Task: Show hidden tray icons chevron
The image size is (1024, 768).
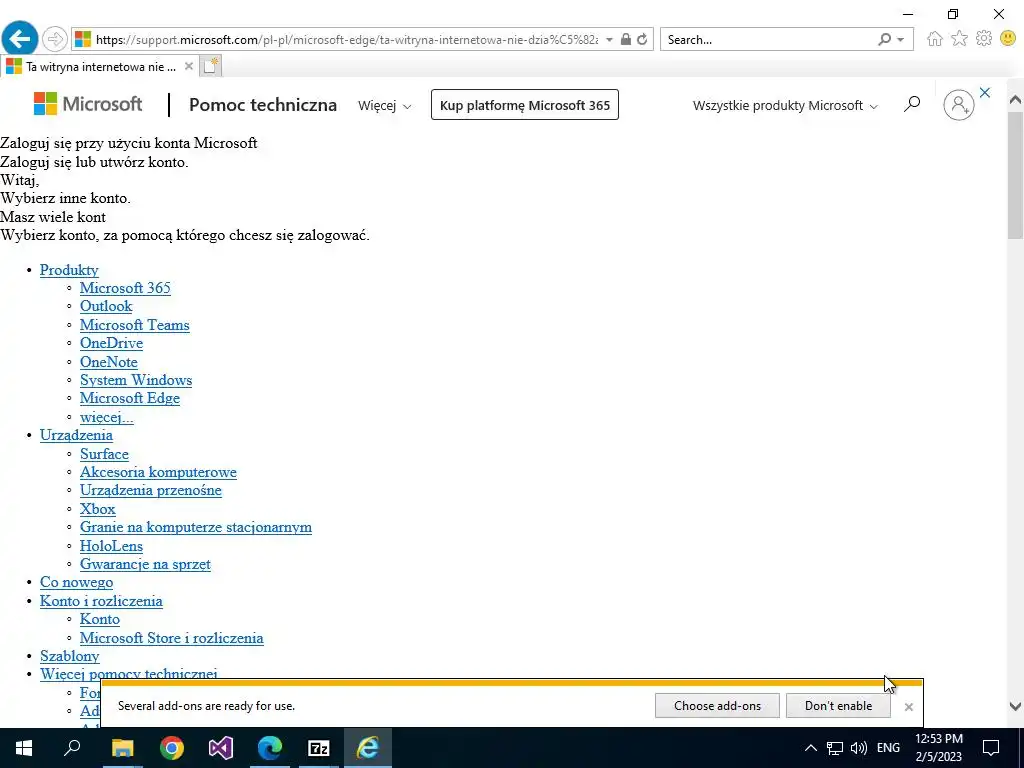Action: [810, 748]
